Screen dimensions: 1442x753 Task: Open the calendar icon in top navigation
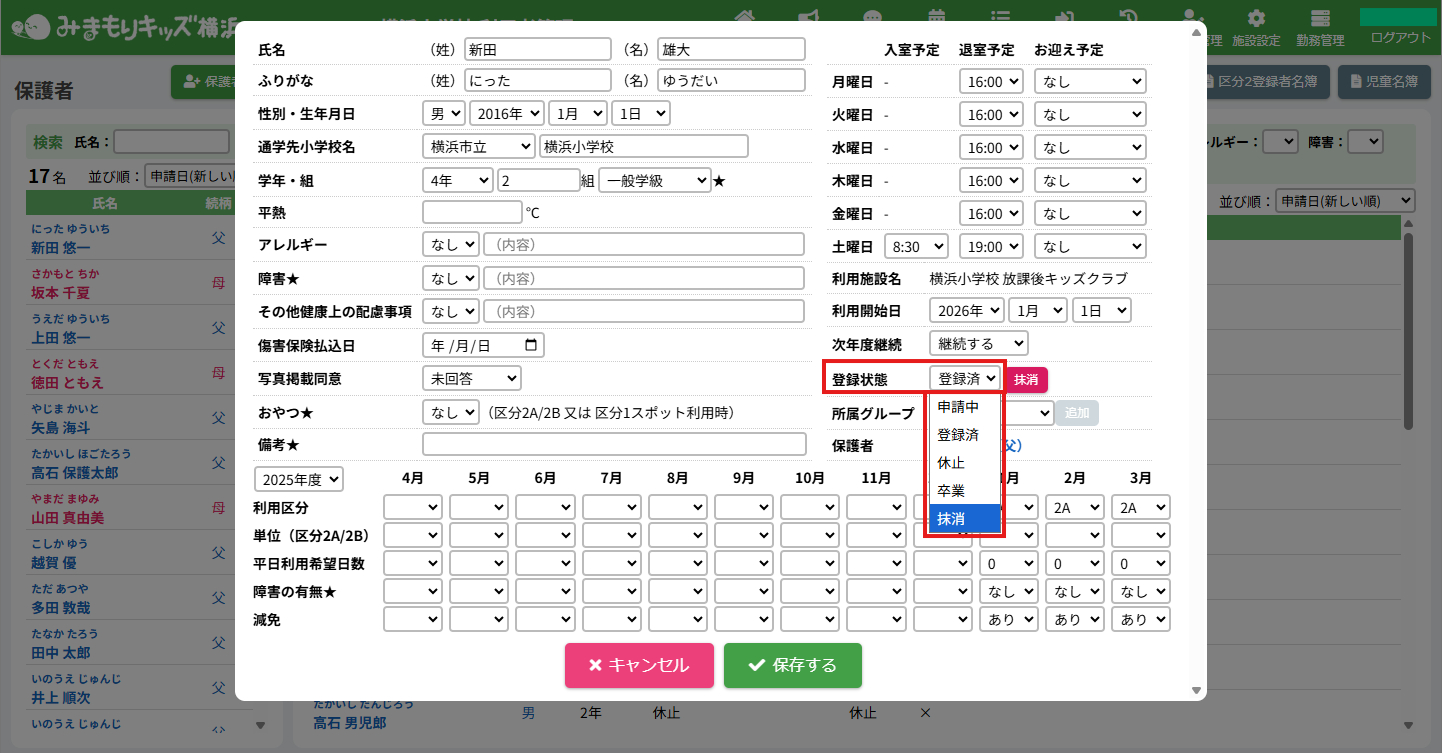[x=937, y=17]
